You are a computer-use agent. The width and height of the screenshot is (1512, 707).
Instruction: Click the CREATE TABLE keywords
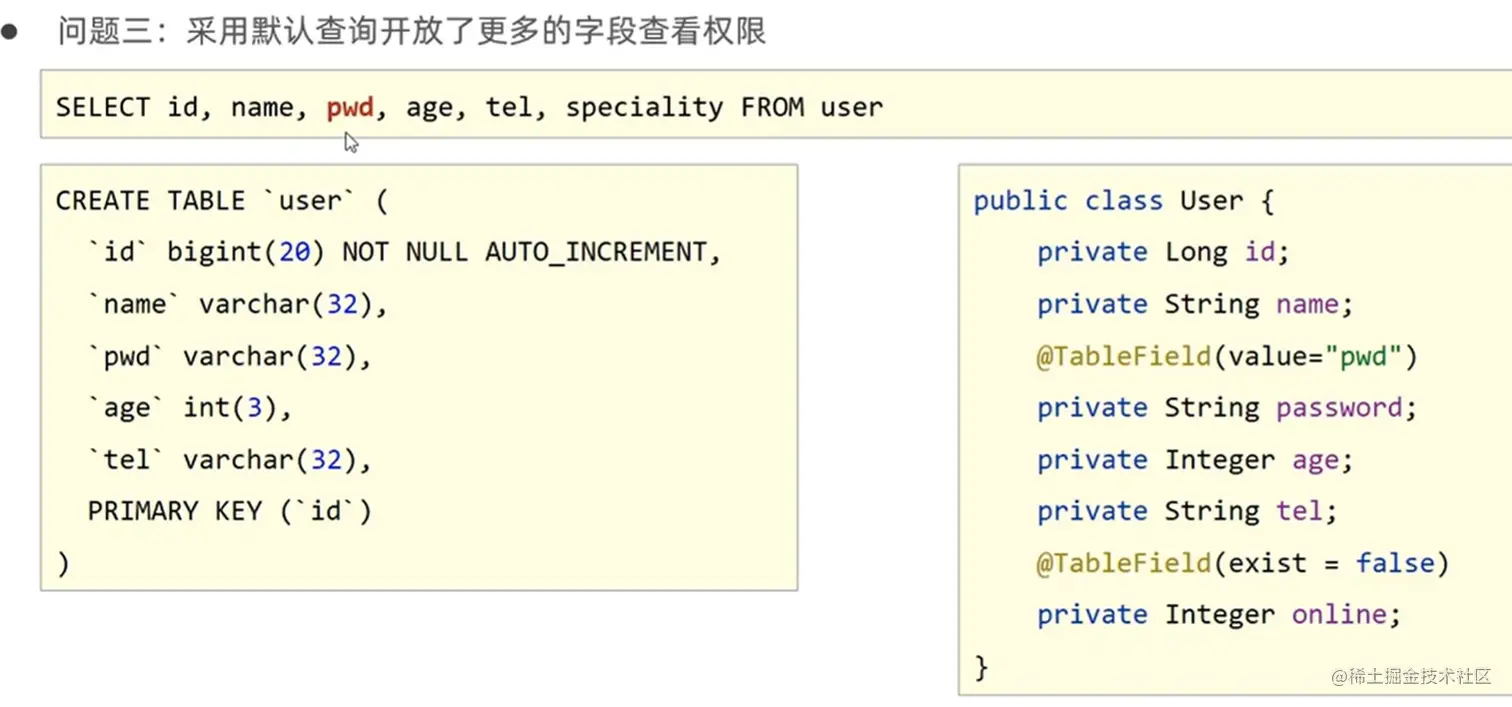click(150, 201)
